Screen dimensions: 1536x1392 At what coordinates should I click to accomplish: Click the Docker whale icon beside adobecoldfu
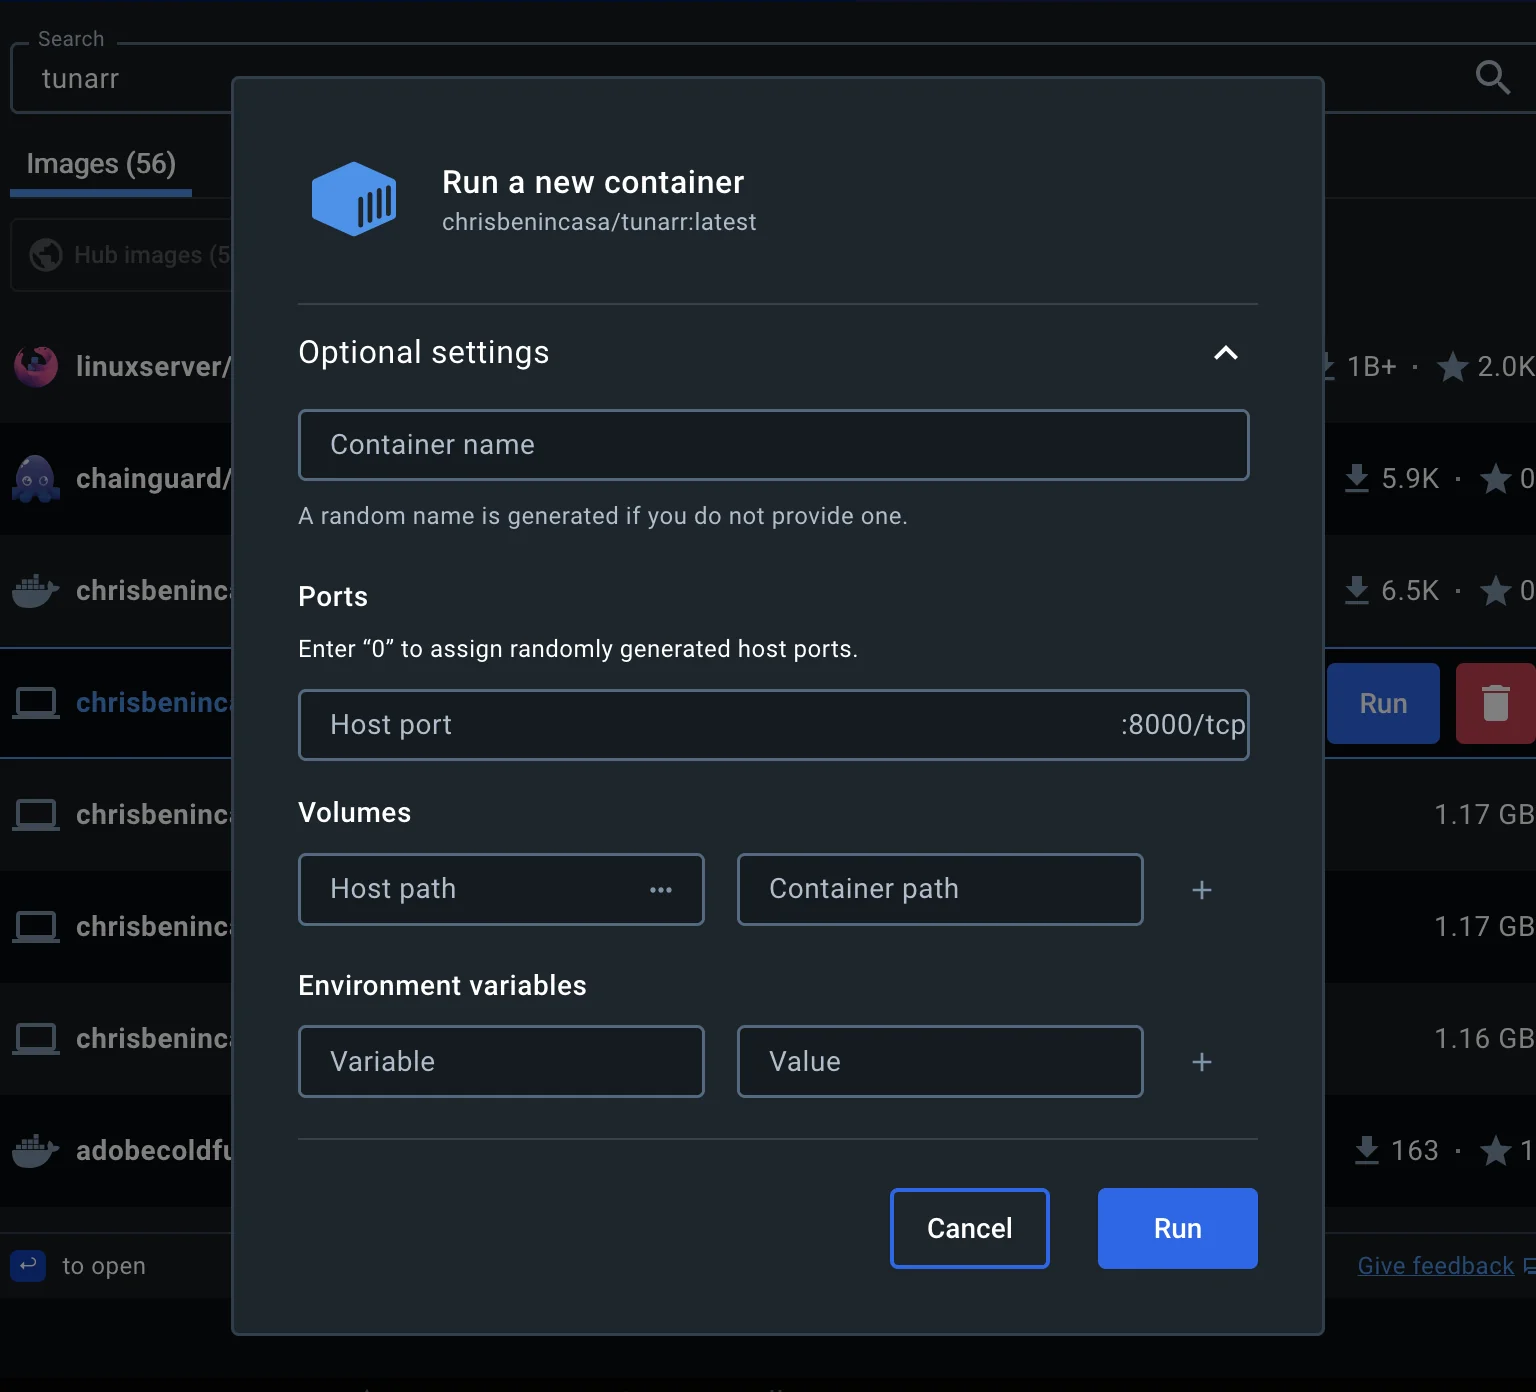[x=35, y=1150]
